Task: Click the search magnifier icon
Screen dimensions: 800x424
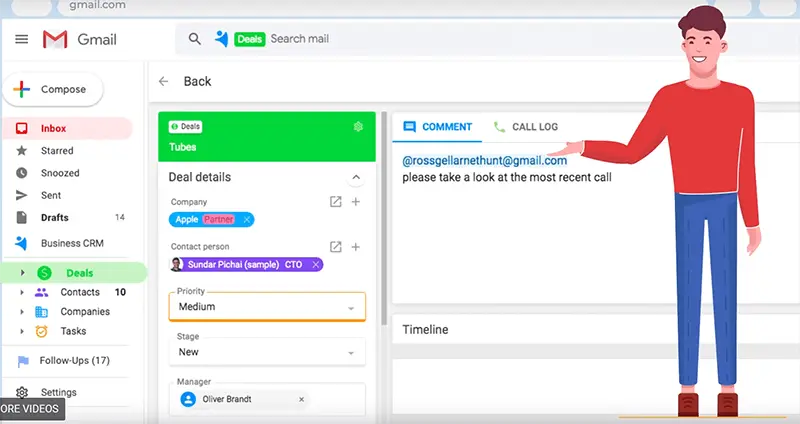Action: click(194, 39)
